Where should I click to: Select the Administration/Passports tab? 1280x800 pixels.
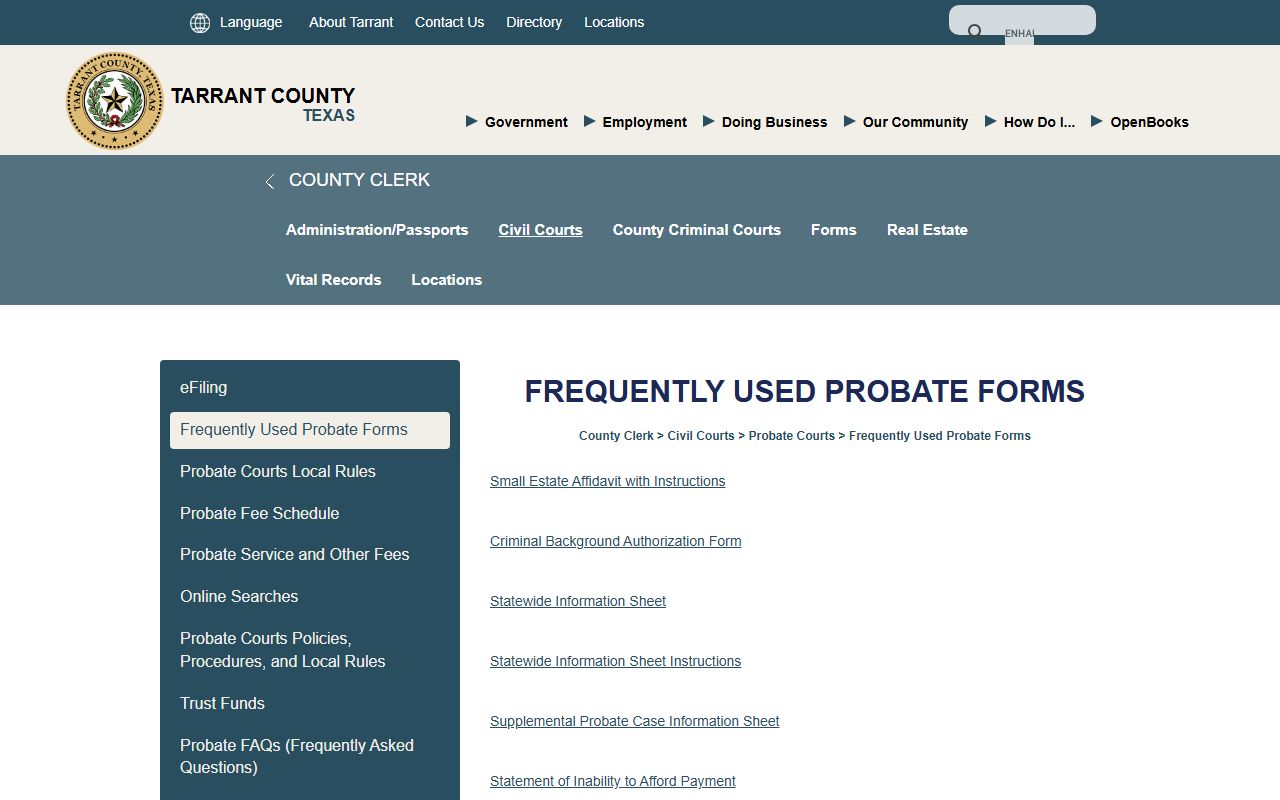377,230
